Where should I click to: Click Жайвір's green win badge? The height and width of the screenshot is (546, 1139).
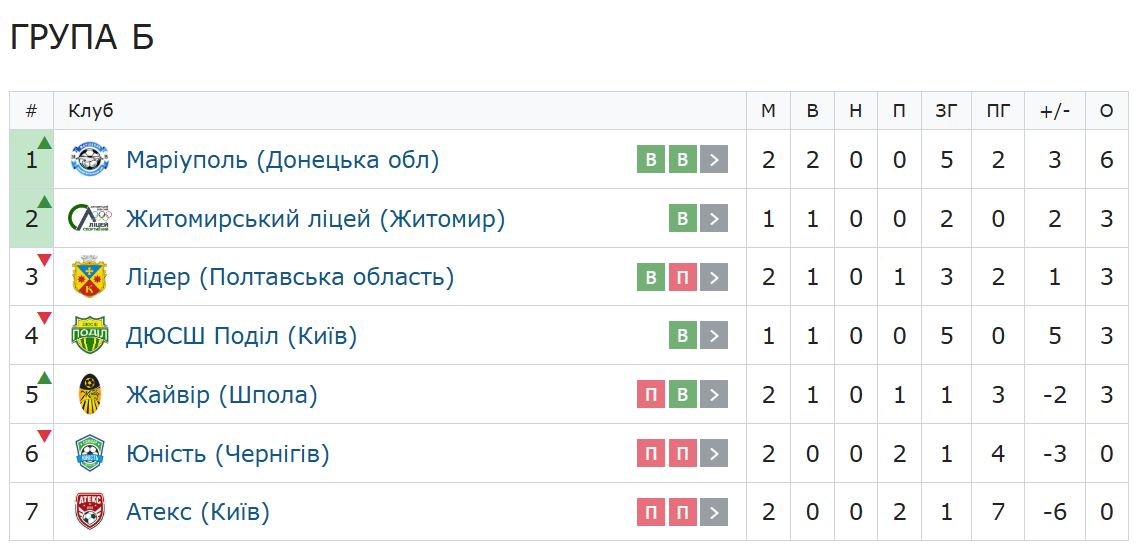click(682, 395)
